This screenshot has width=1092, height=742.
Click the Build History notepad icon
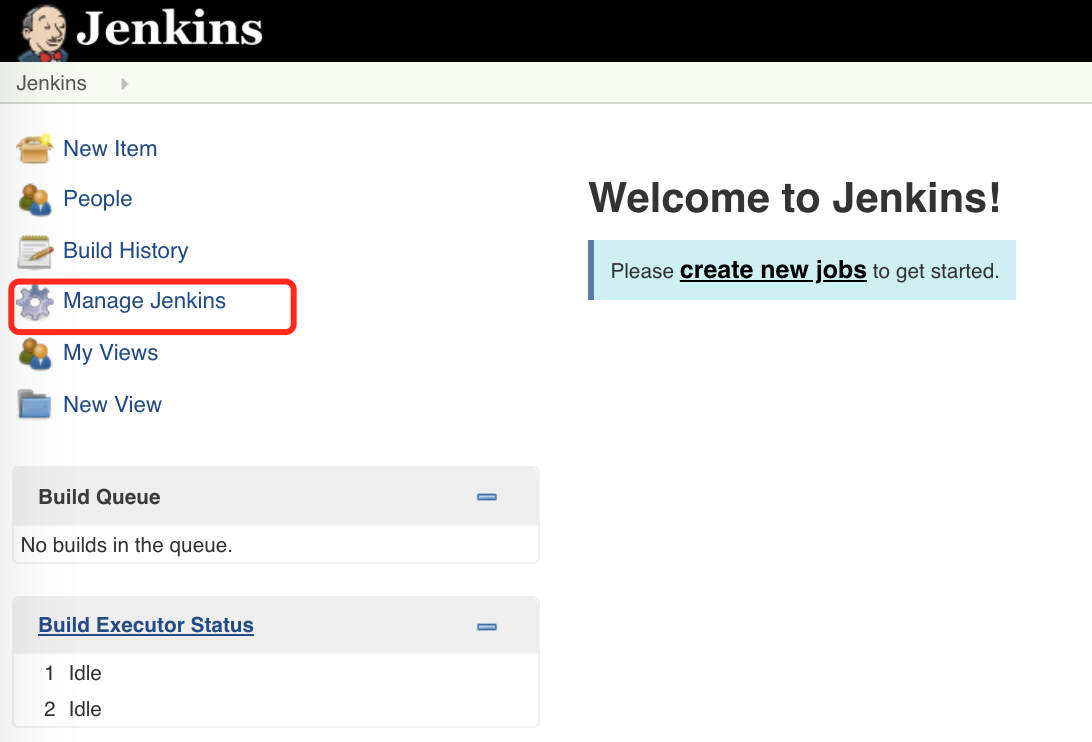(35, 252)
